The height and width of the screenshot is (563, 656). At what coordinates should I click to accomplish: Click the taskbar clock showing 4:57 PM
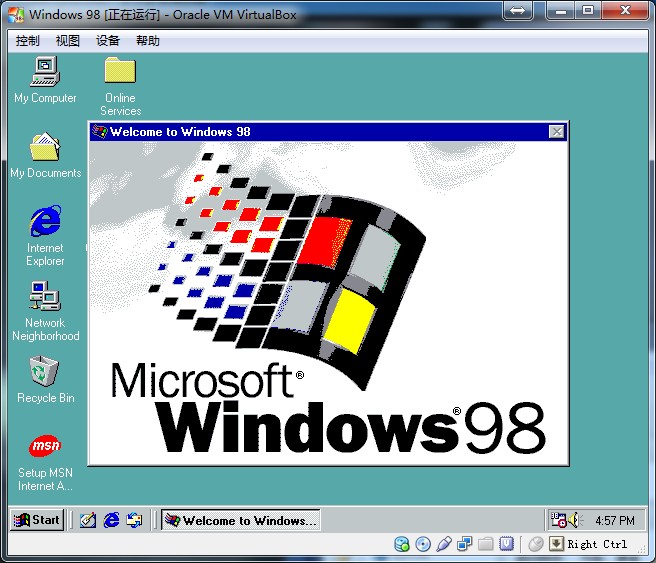(x=614, y=521)
